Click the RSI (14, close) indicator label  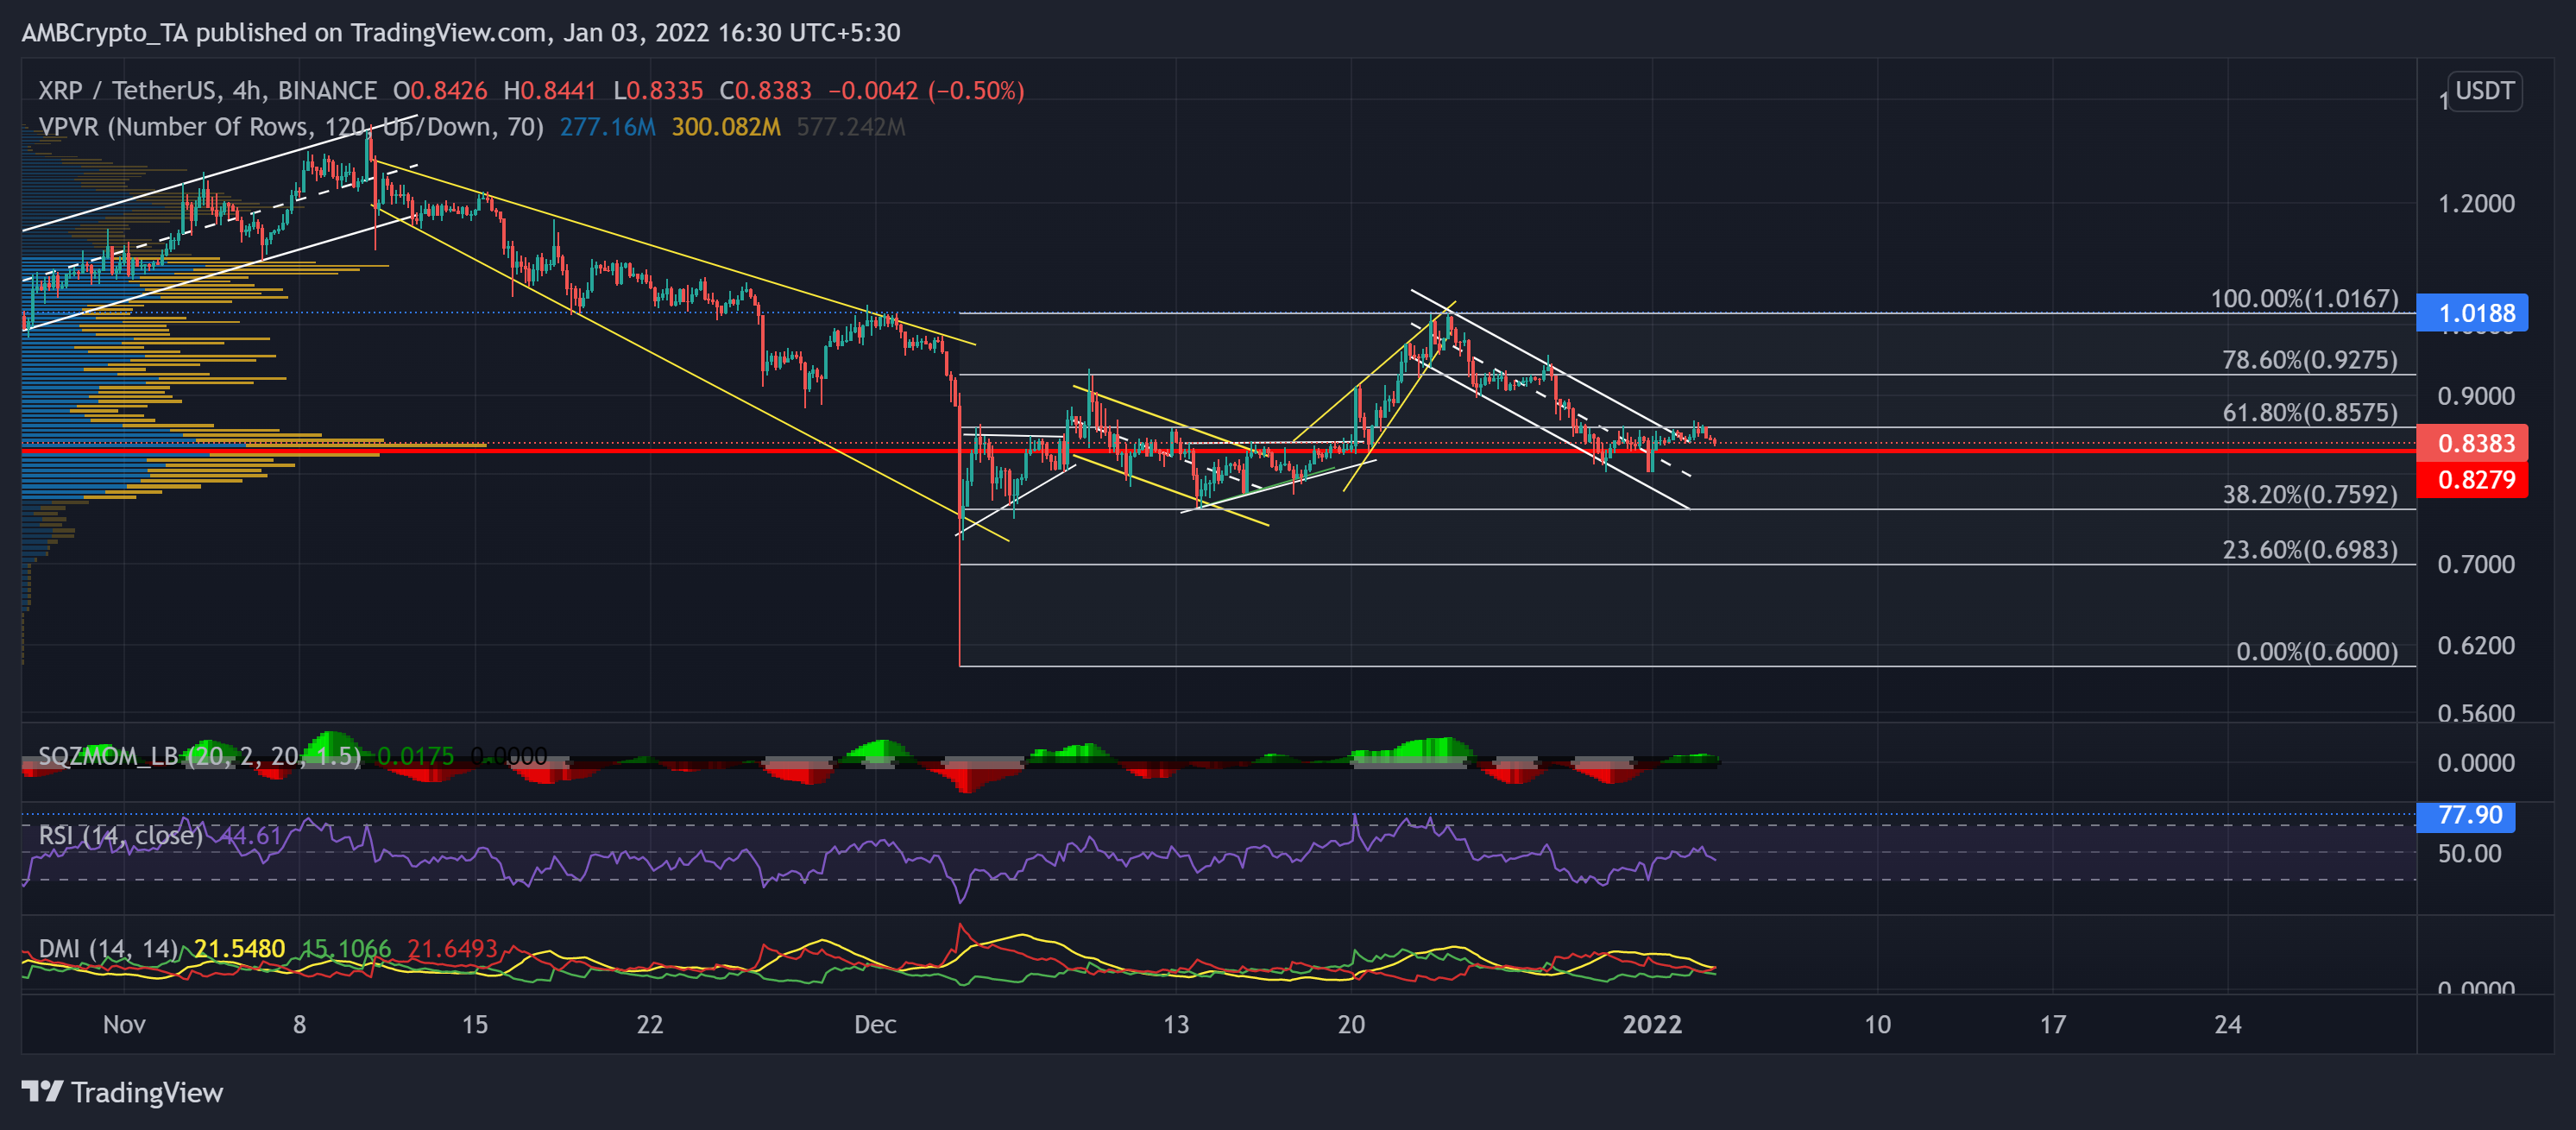(x=120, y=834)
